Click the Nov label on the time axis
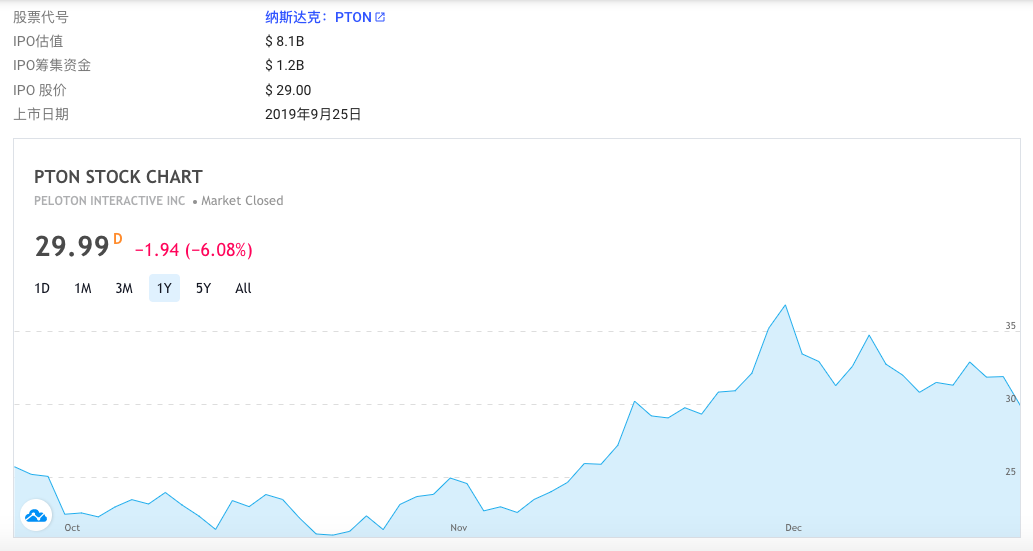 [x=459, y=527]
